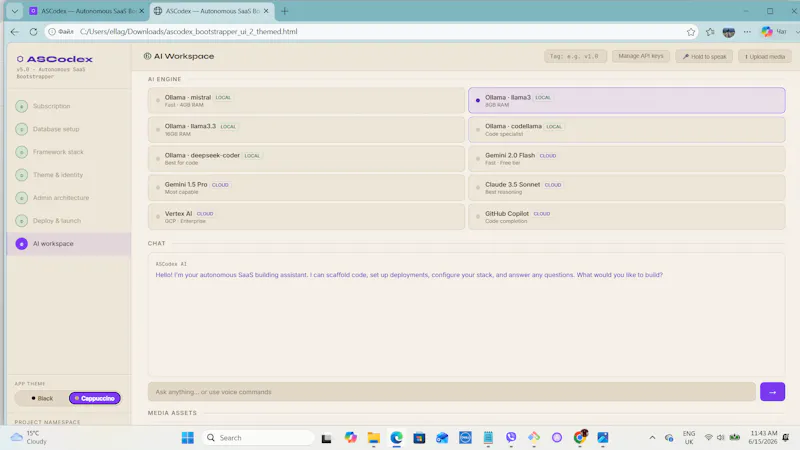Select the Ollama codellama engine card
Image resolution: width=800 pixels, height=450 pixels.
point(627,130)
